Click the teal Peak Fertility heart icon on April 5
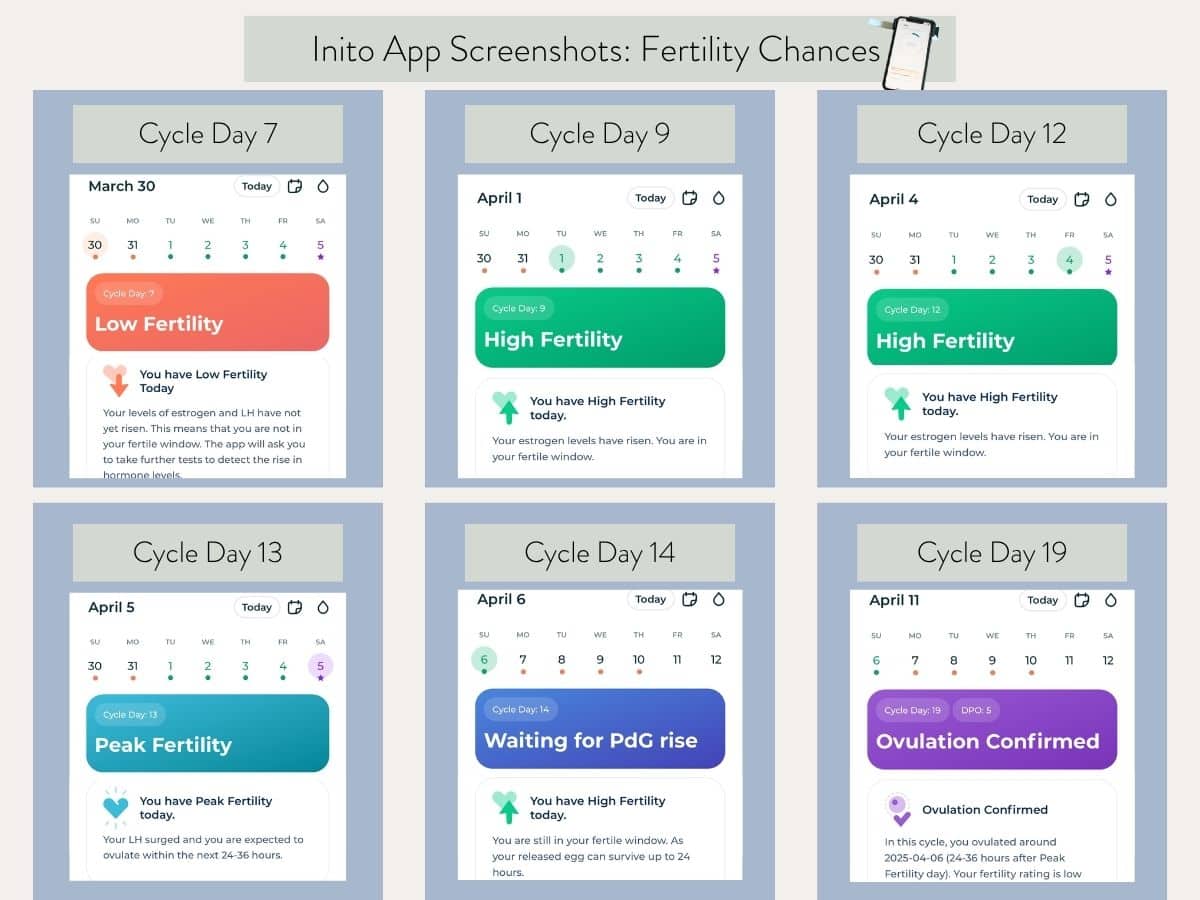Screen dimensions: 1200x900 (115, 804)
